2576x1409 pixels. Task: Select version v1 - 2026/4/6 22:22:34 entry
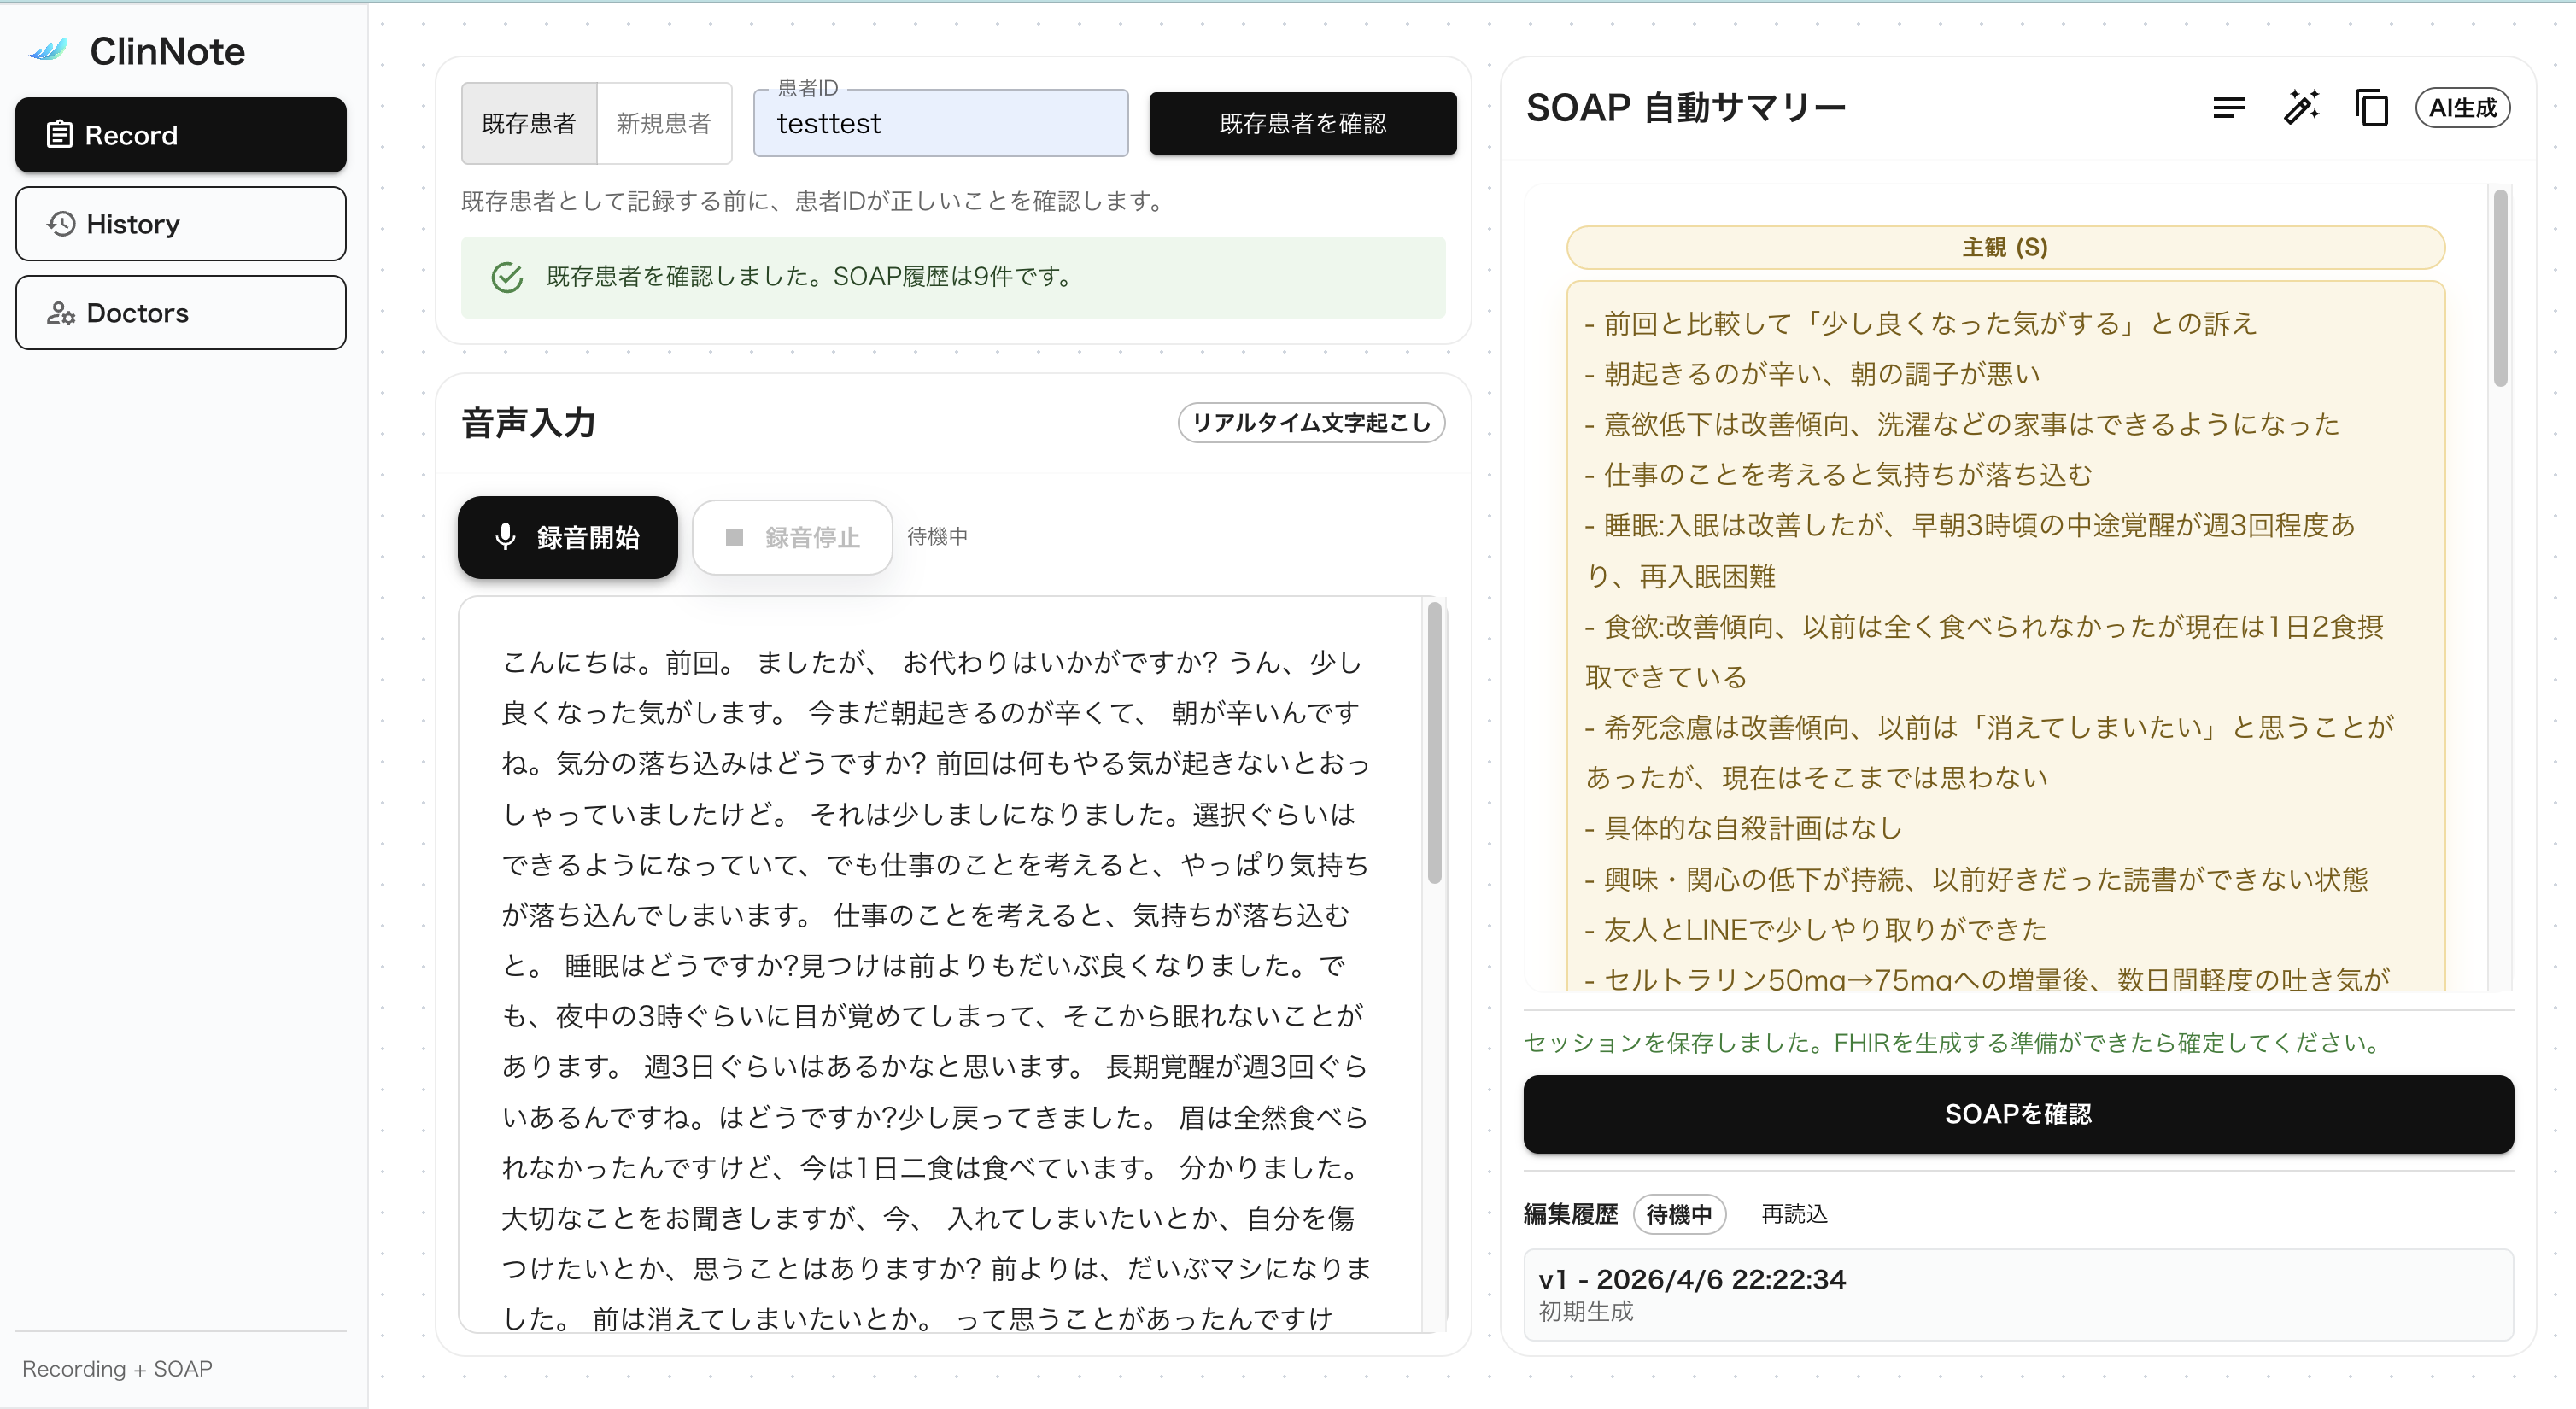(2018, 1294)
